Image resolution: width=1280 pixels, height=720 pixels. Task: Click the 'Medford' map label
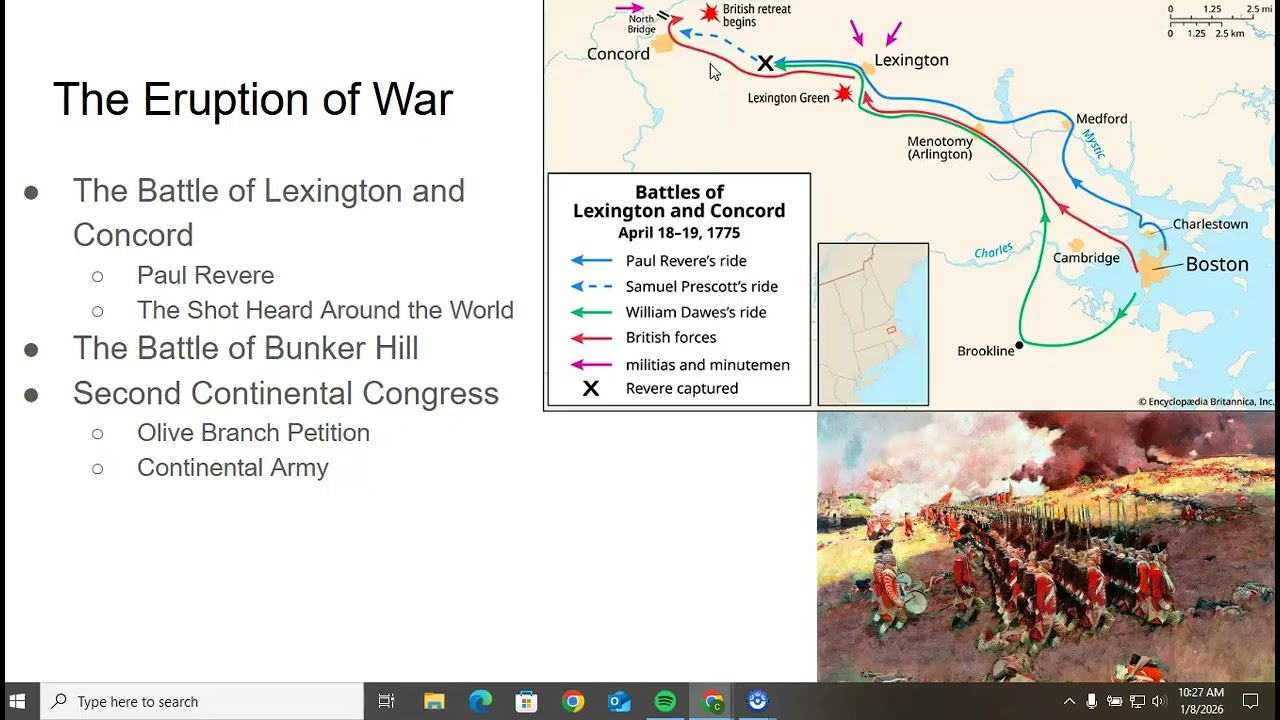[1101, 118]
